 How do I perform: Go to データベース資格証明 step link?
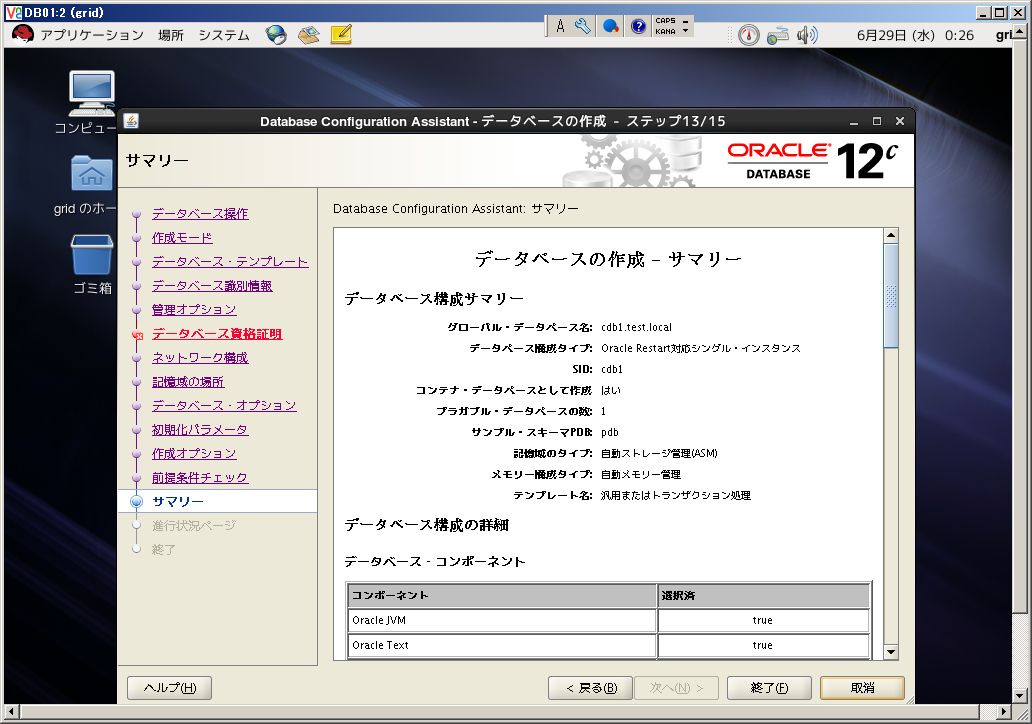(217, 334)
